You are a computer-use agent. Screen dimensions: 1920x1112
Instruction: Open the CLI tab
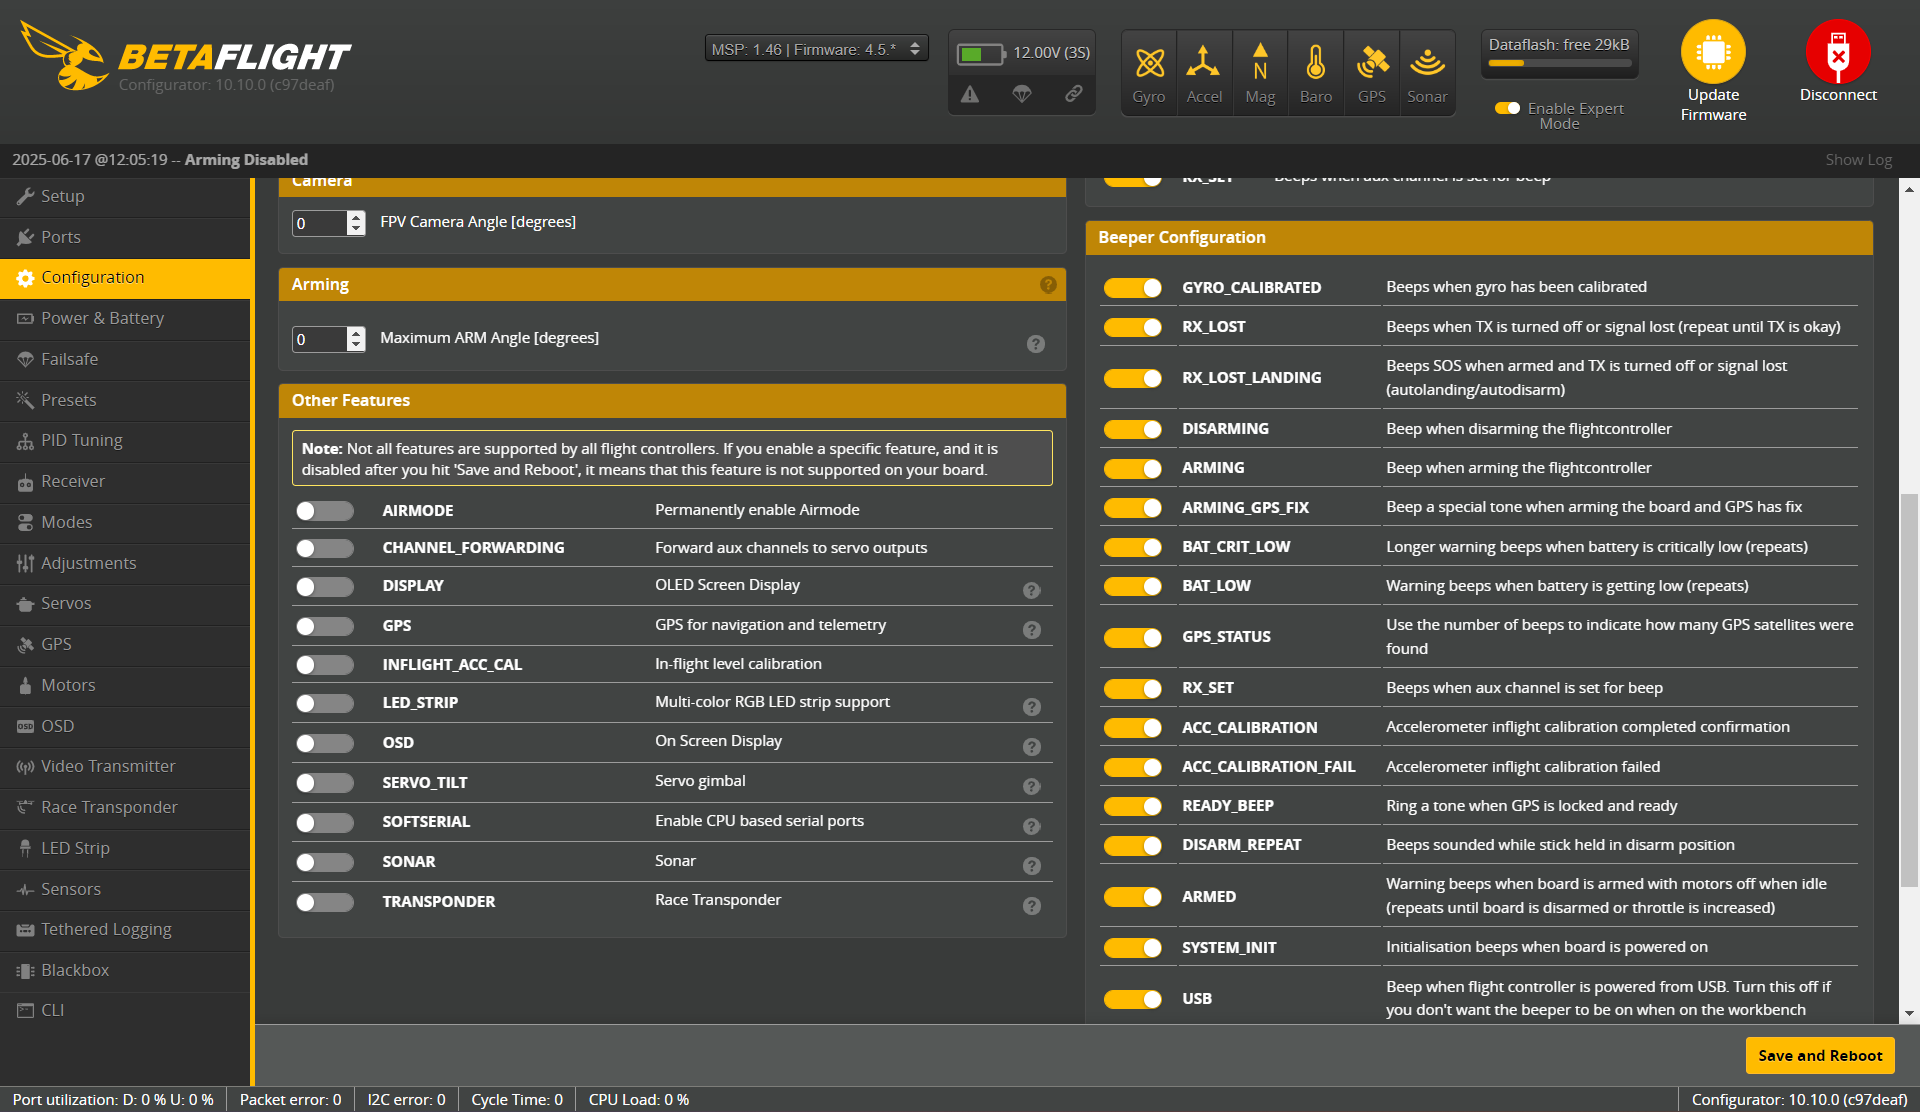[x=125, y=1011]
